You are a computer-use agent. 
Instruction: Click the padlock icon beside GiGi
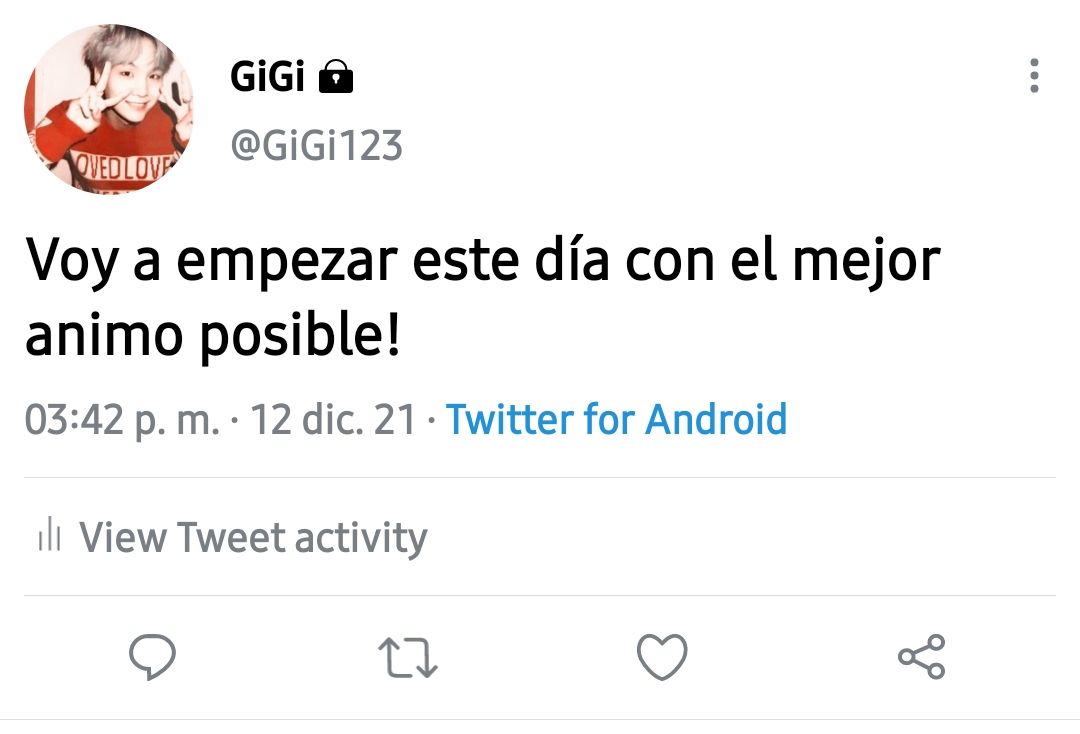[x=336, y=76]
